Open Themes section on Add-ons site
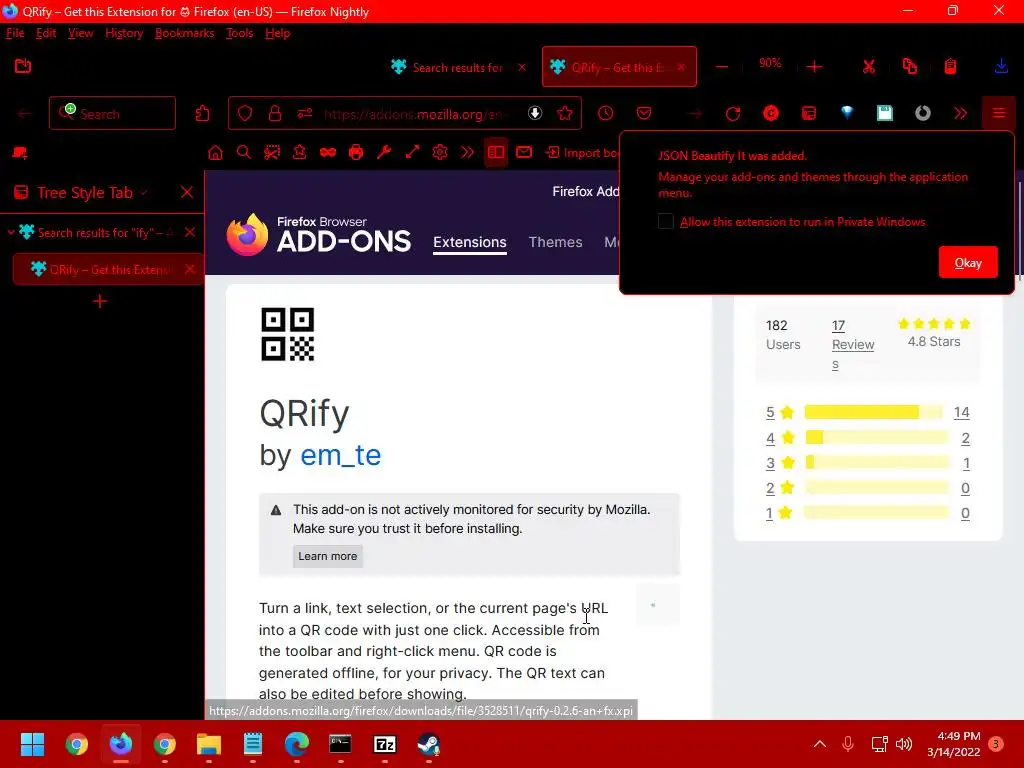This screenshot has width=1024, height=768. pyautogui.click(x=555, y=242)
